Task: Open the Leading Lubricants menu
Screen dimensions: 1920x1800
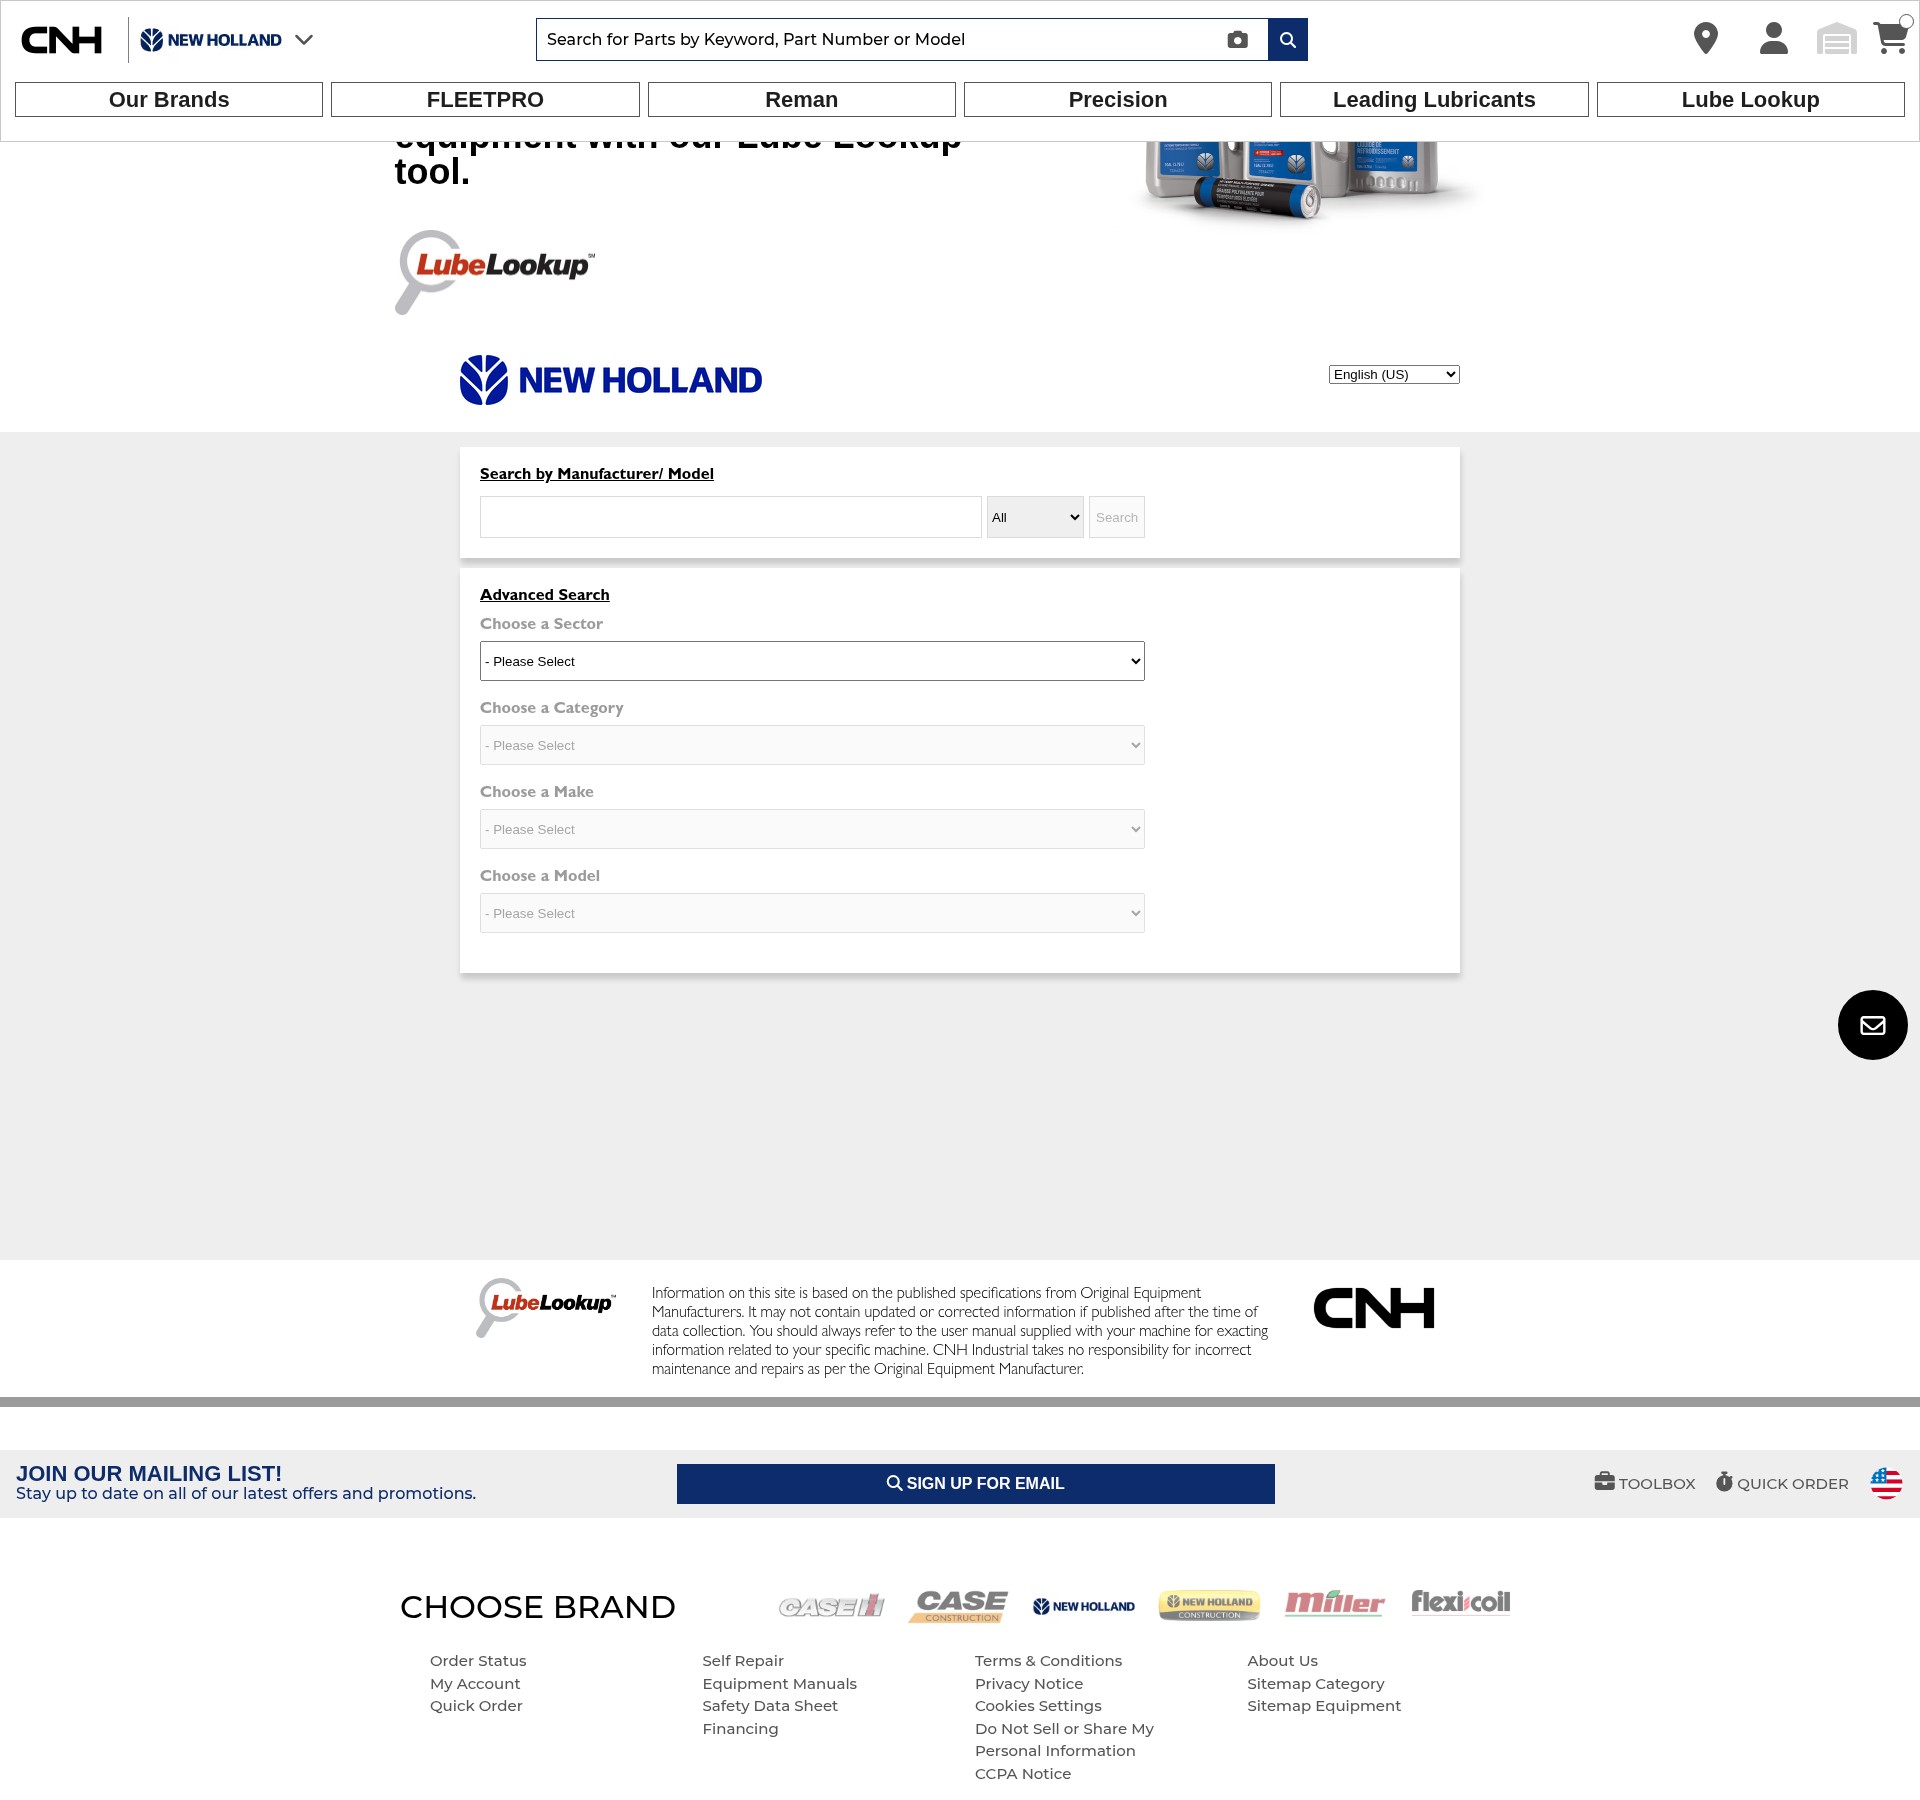Action: (x=1434, y=100)
